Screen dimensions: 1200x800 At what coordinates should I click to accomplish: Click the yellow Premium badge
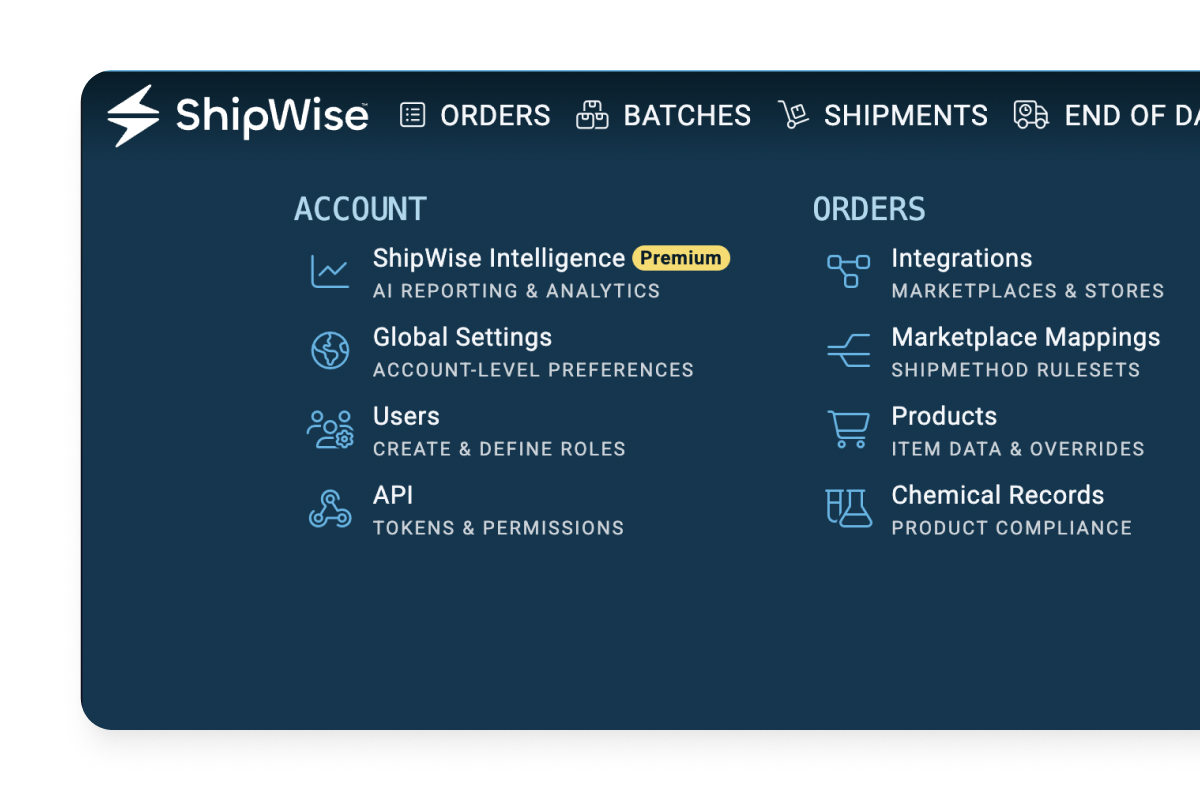681,258
